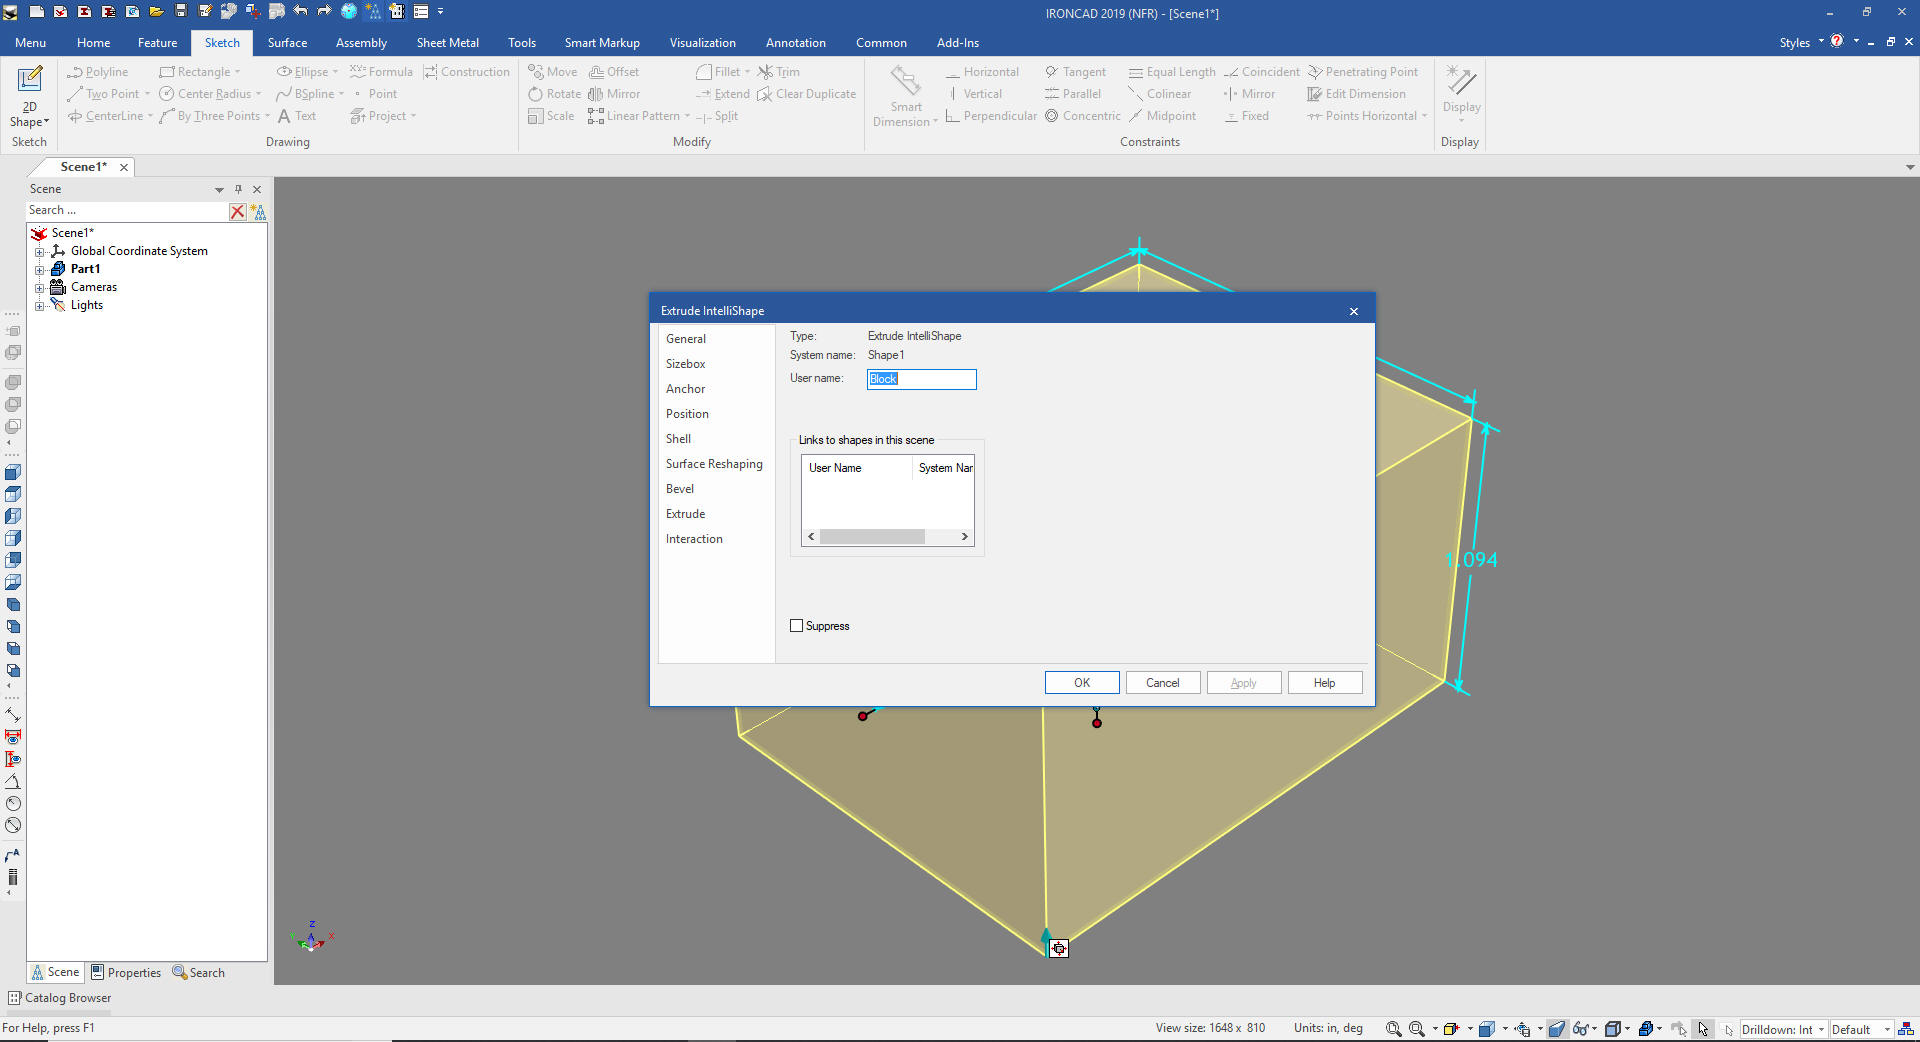Close the Scene1 document tab
Screen dimensions: 1920x1042
[x=124, y=168]
